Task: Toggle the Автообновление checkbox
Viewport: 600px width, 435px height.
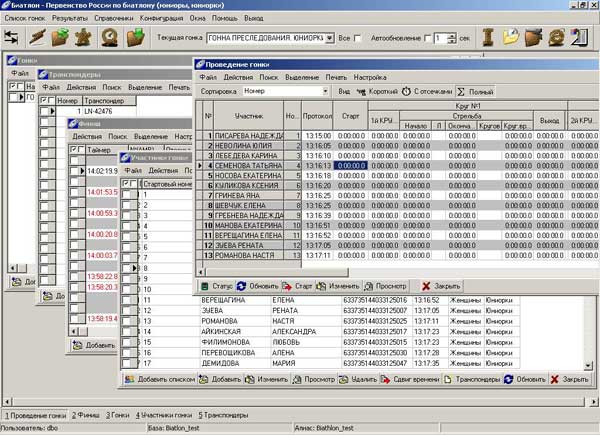Action: (427, 38)
